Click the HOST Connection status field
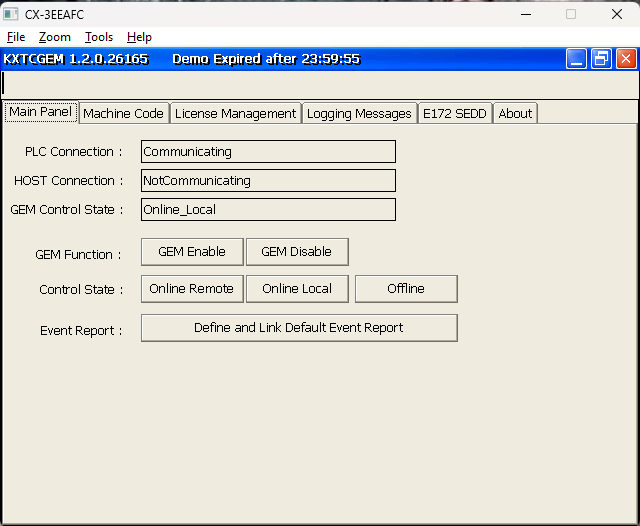 point(268,181)
